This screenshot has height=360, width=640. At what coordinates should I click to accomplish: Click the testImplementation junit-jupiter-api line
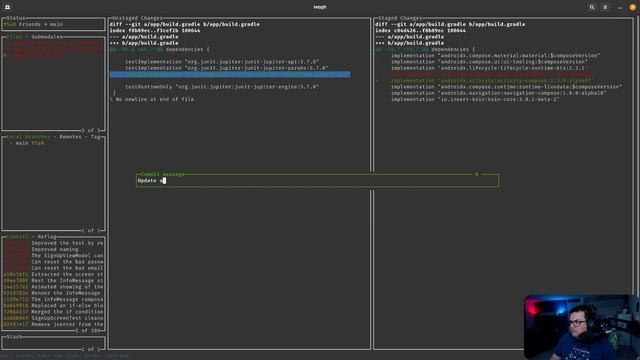[222, 62]
